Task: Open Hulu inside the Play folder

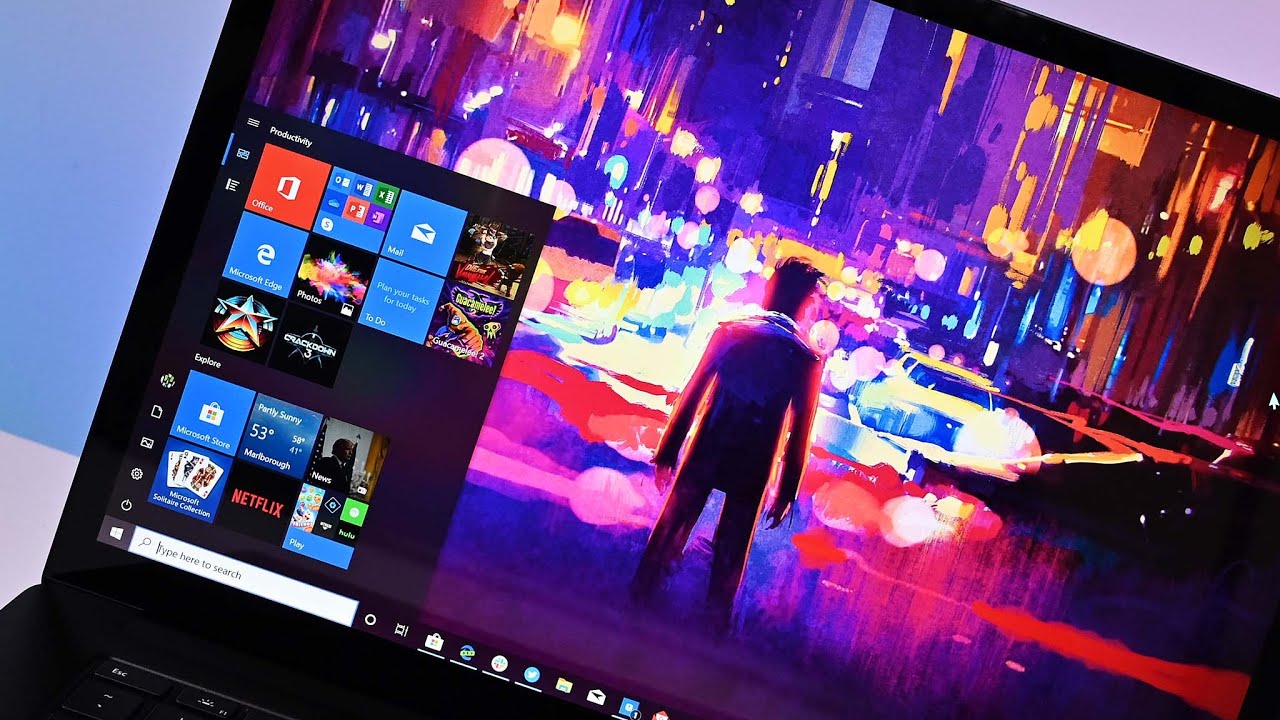Action: (x=349, y=536)
